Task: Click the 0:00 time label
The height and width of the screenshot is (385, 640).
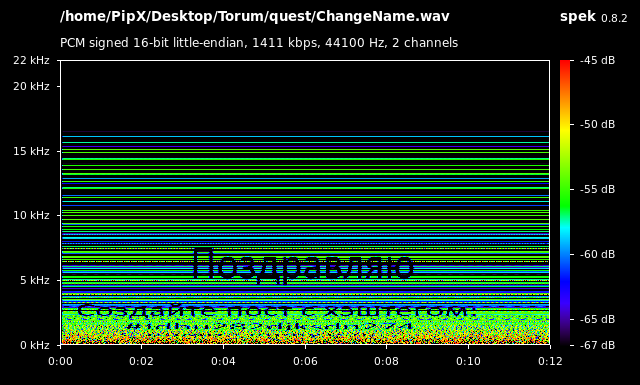Action: click(x=60, y=361)
